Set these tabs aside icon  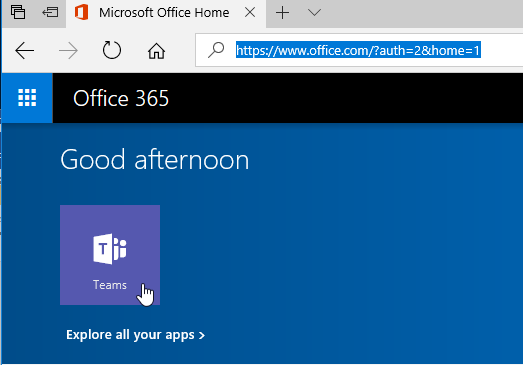50,12
